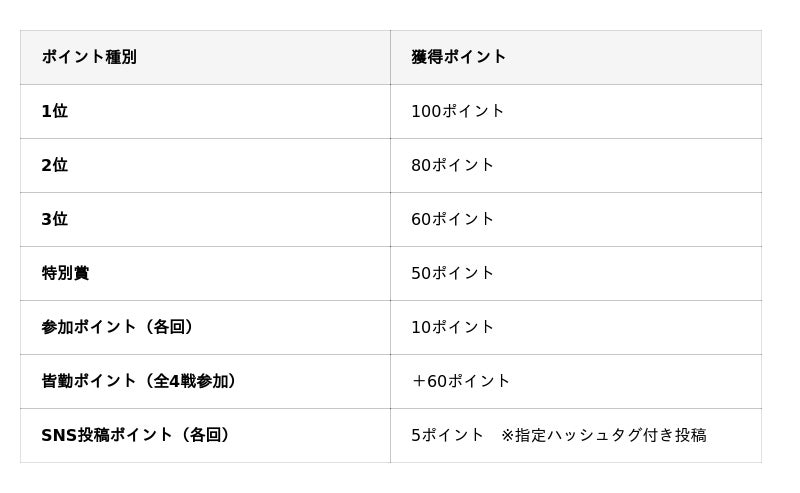Click the 50ポイント cell

click(453, 273)
